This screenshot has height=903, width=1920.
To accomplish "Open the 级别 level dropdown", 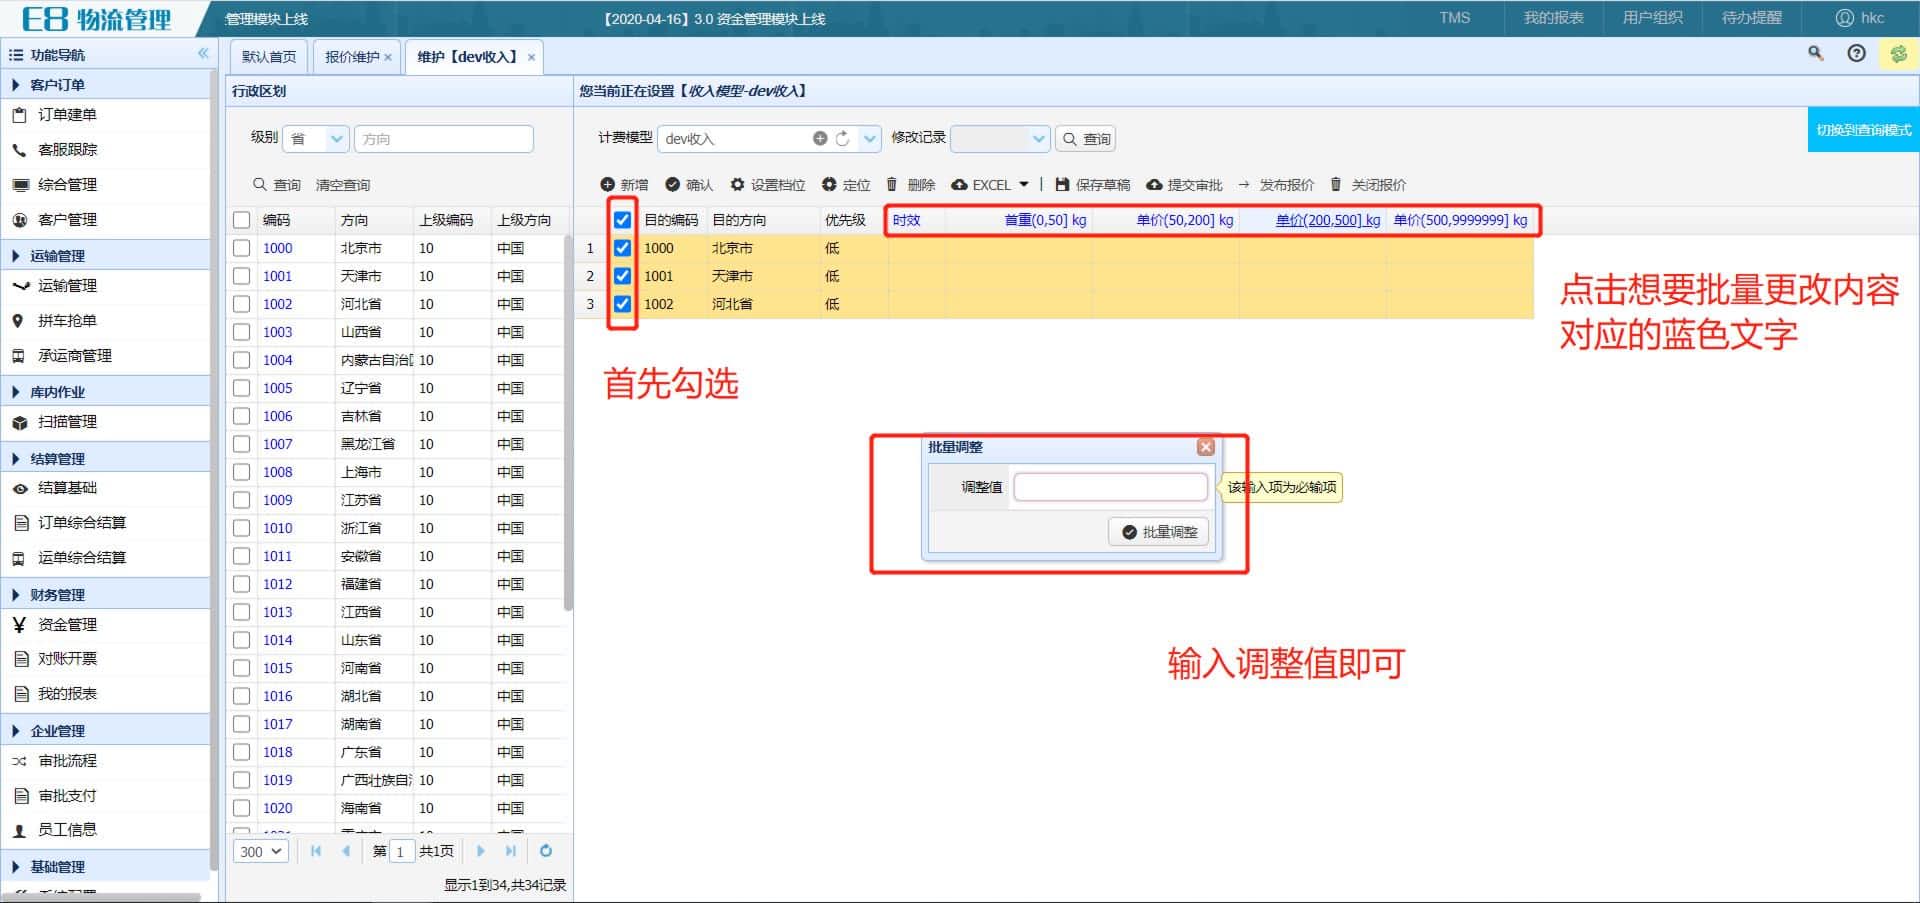I will coord(337,139).
